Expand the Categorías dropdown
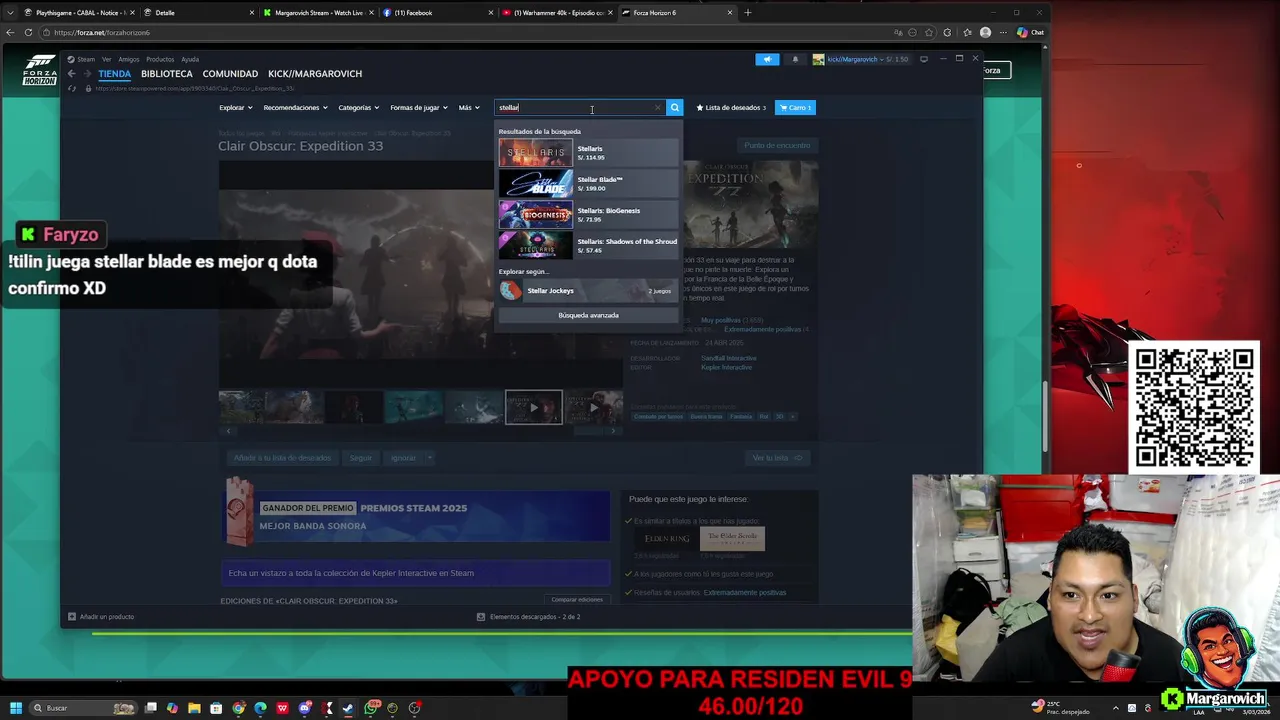The image size is (1280, 720). click(358, 107)
